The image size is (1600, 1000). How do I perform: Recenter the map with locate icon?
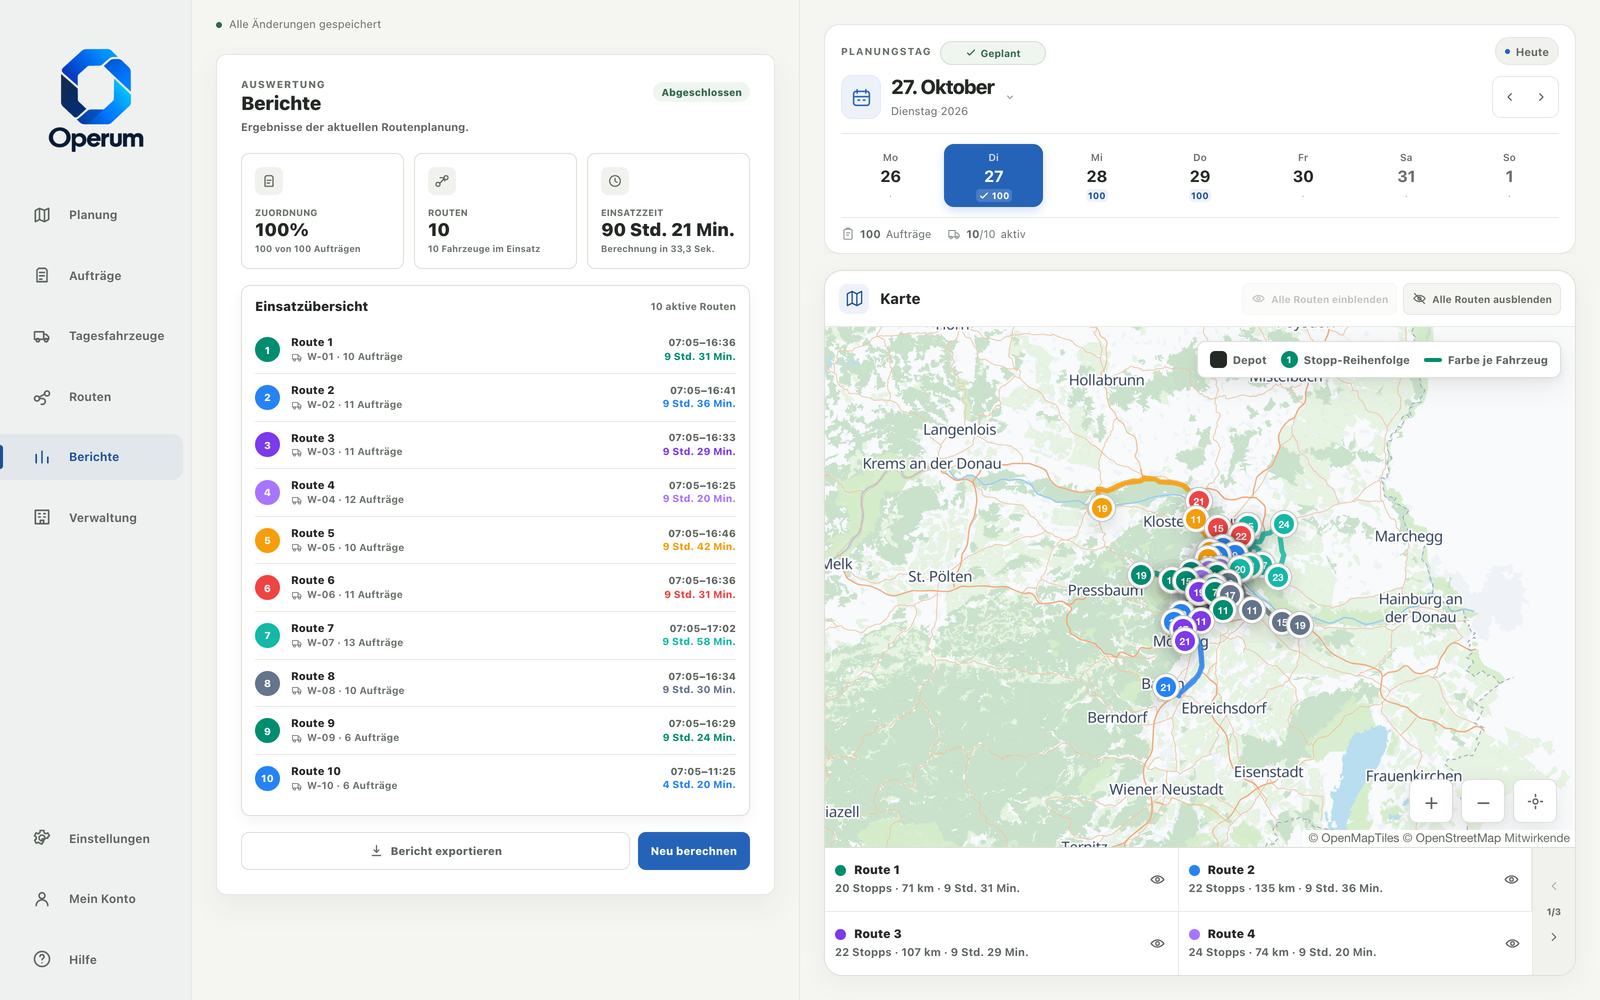(x=1535, y=802)
